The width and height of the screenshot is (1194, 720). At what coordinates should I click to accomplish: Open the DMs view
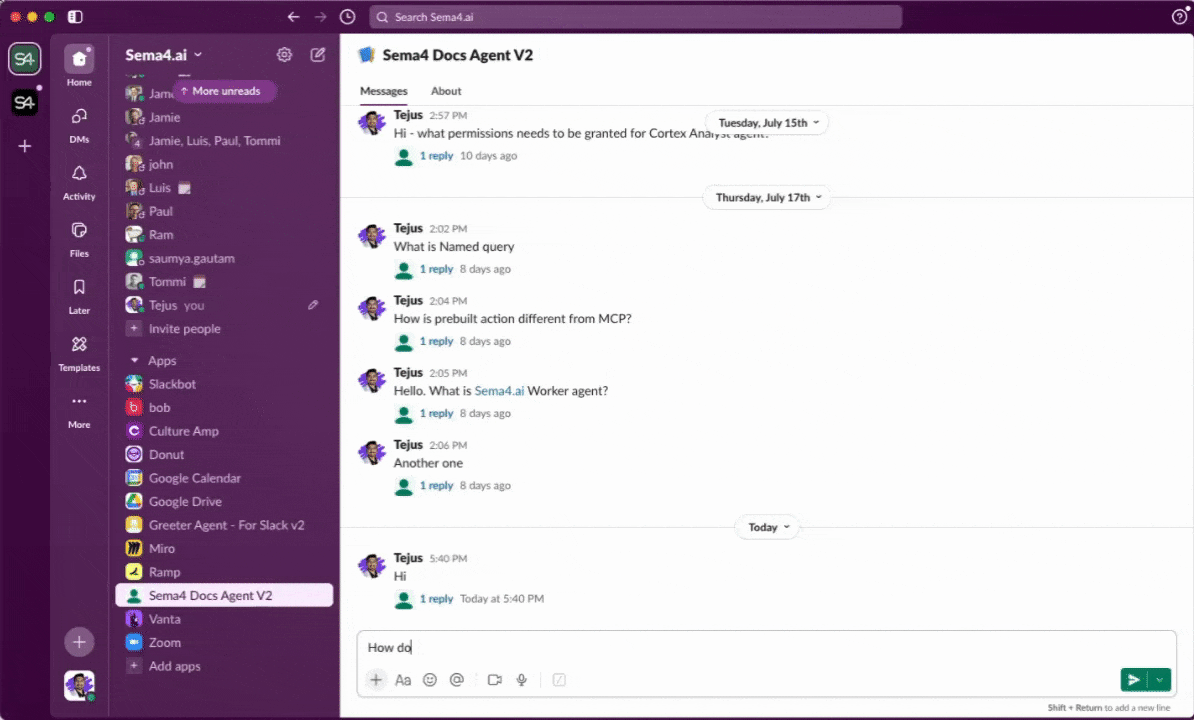pos(79,125)
